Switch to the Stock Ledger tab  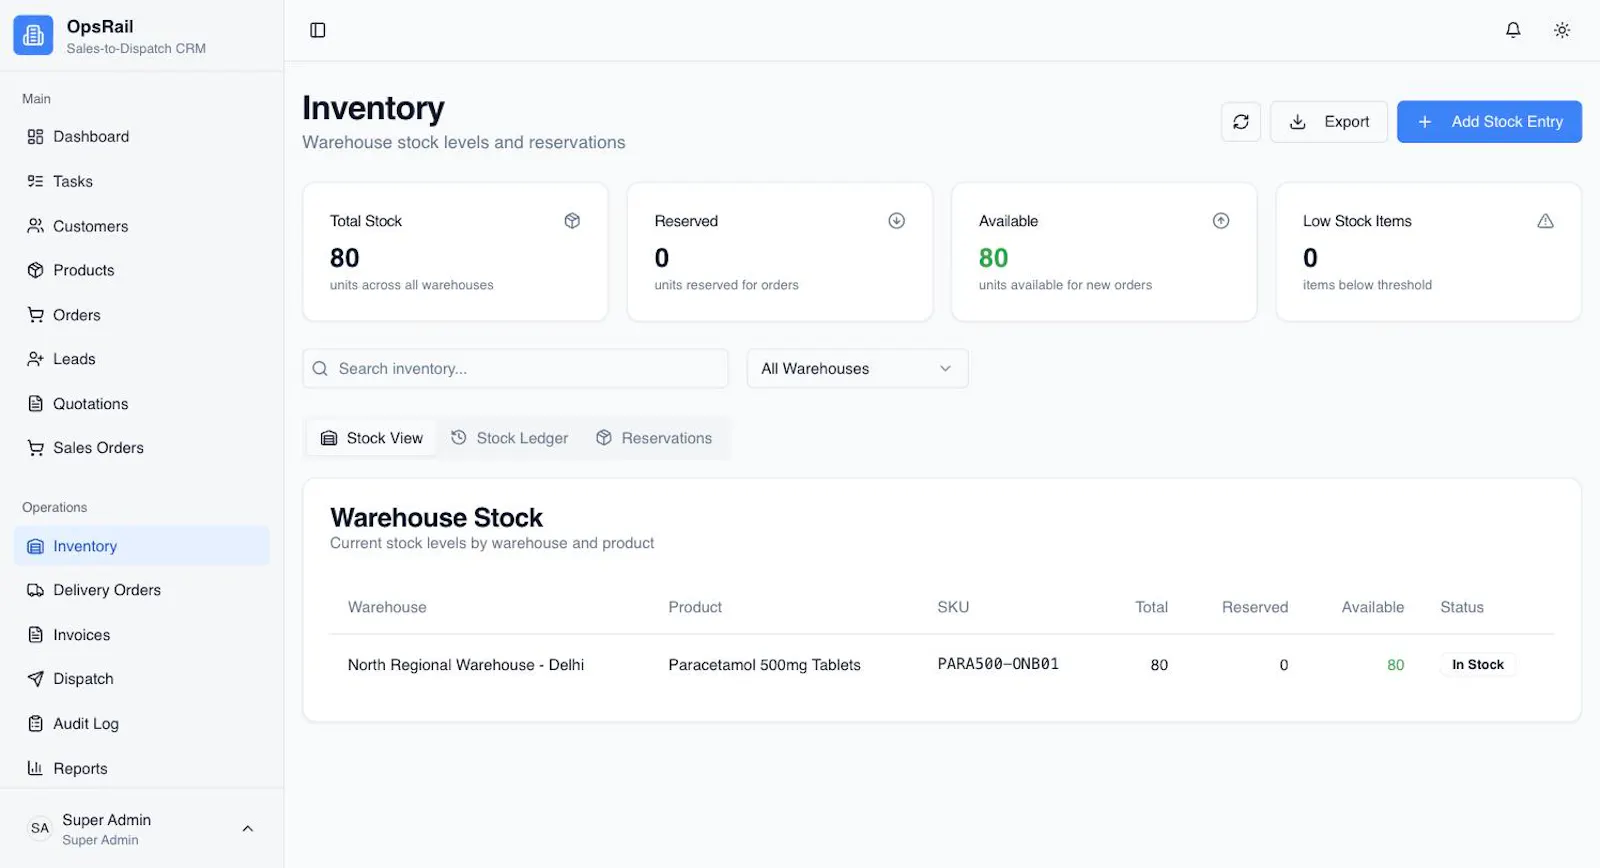point(510,438)
